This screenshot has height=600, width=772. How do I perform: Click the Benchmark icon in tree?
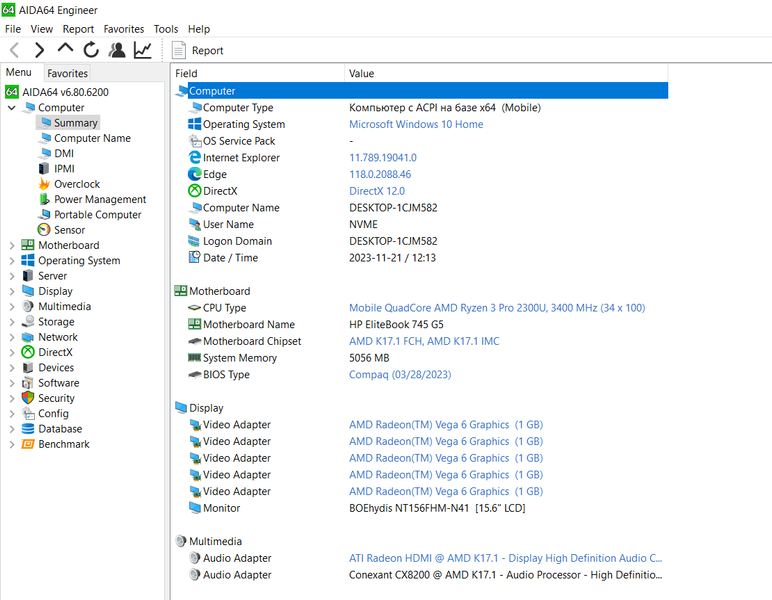(28, 444)
